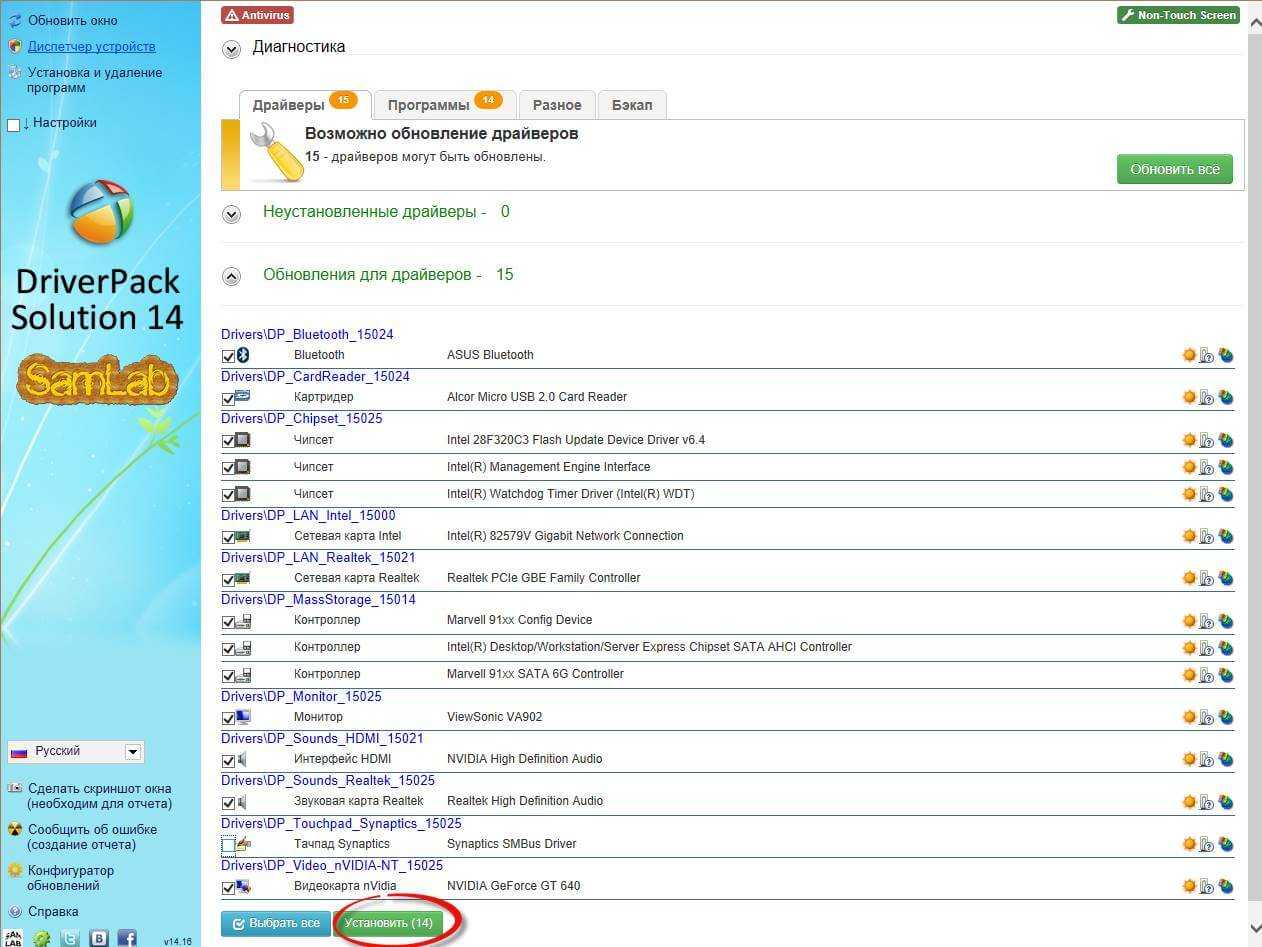Enable the Synaptics touchpad driver checkbox
The image size is (1262, 947).
(228, 845)
